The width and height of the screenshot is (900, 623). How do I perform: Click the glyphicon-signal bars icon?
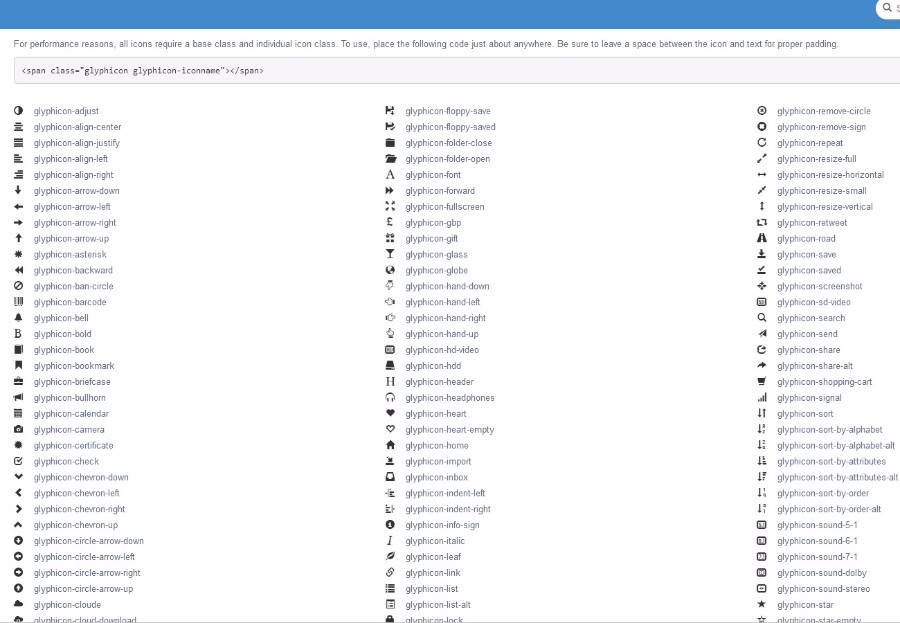(762, 397)
